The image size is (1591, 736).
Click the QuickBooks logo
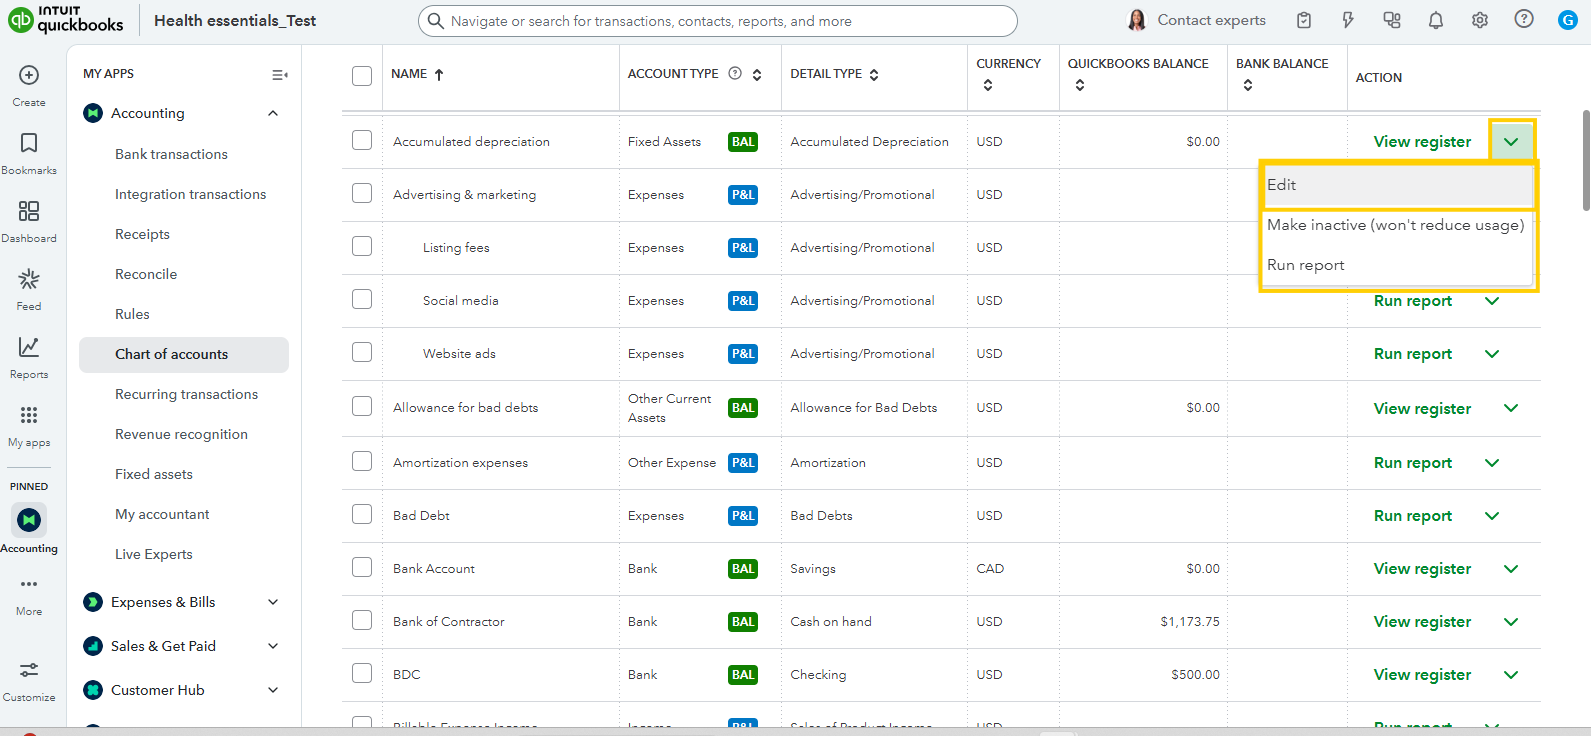(66, 20)
